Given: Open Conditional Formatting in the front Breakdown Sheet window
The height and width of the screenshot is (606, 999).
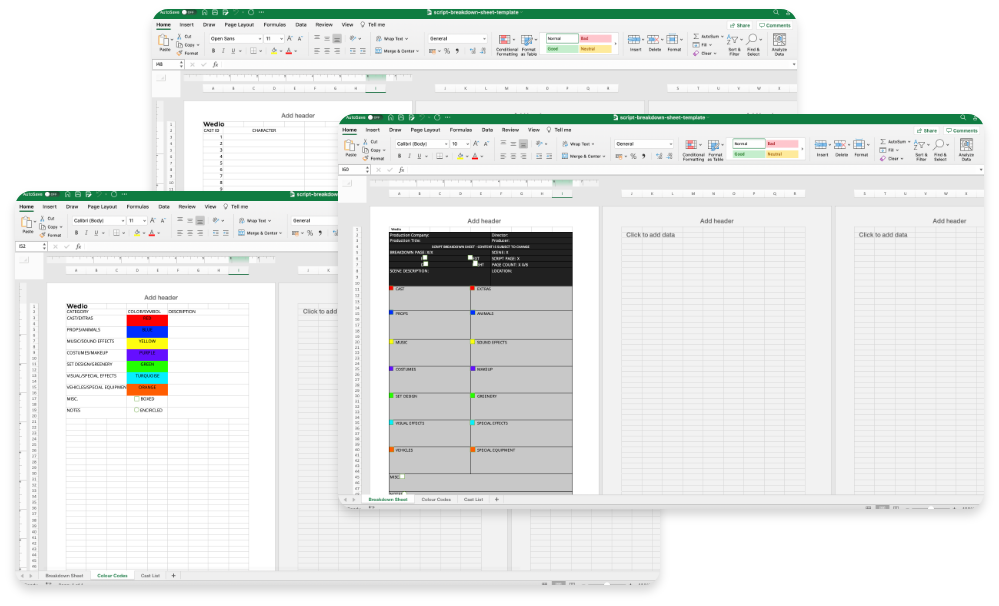Looking at the screenshot, I should pyautogui.click(x=693, y=150).
